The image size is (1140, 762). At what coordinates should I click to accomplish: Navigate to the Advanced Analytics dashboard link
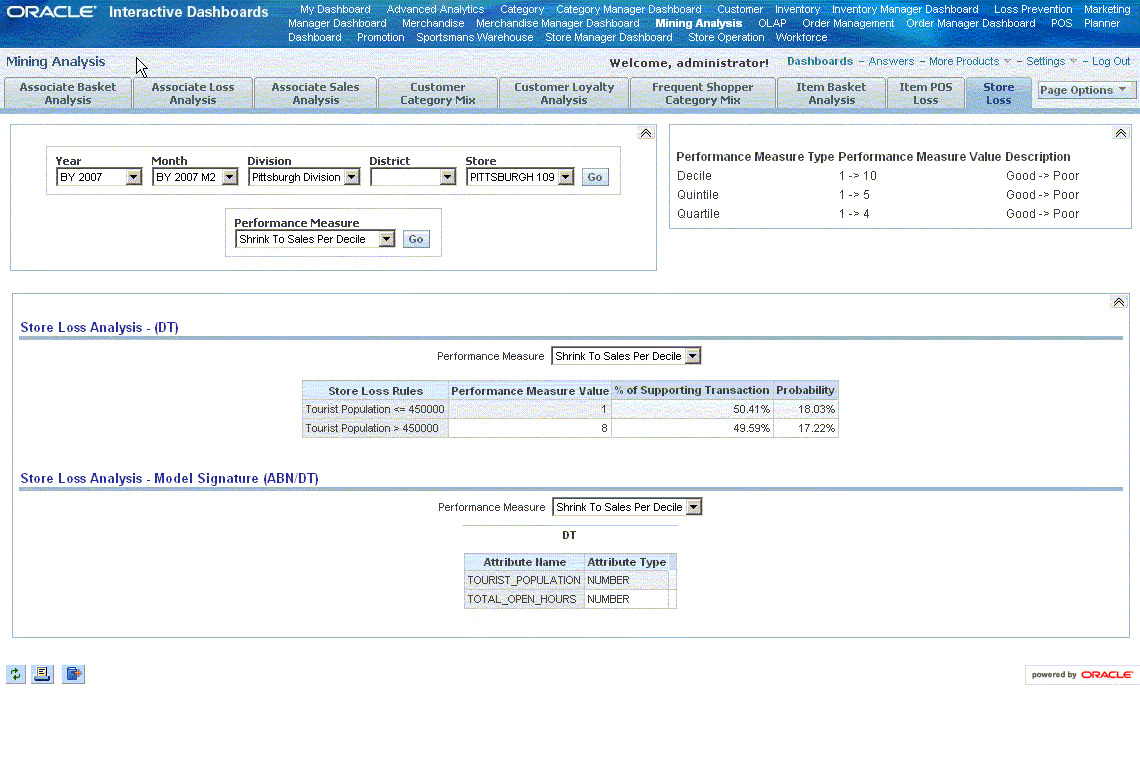pos(435,9)
